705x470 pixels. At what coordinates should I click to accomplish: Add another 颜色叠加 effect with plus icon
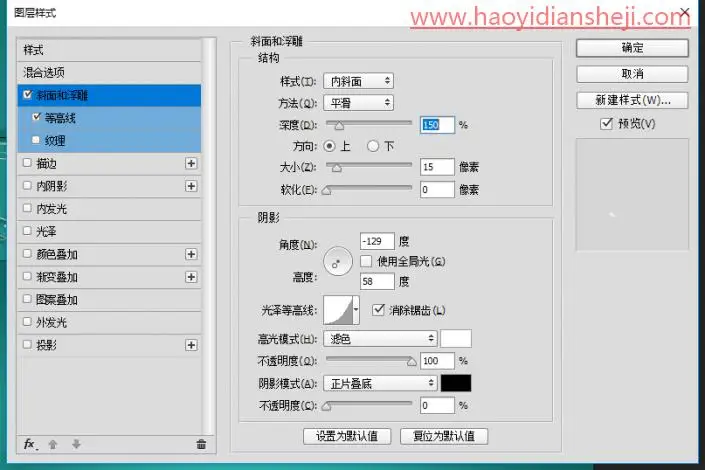pos(191,254)
